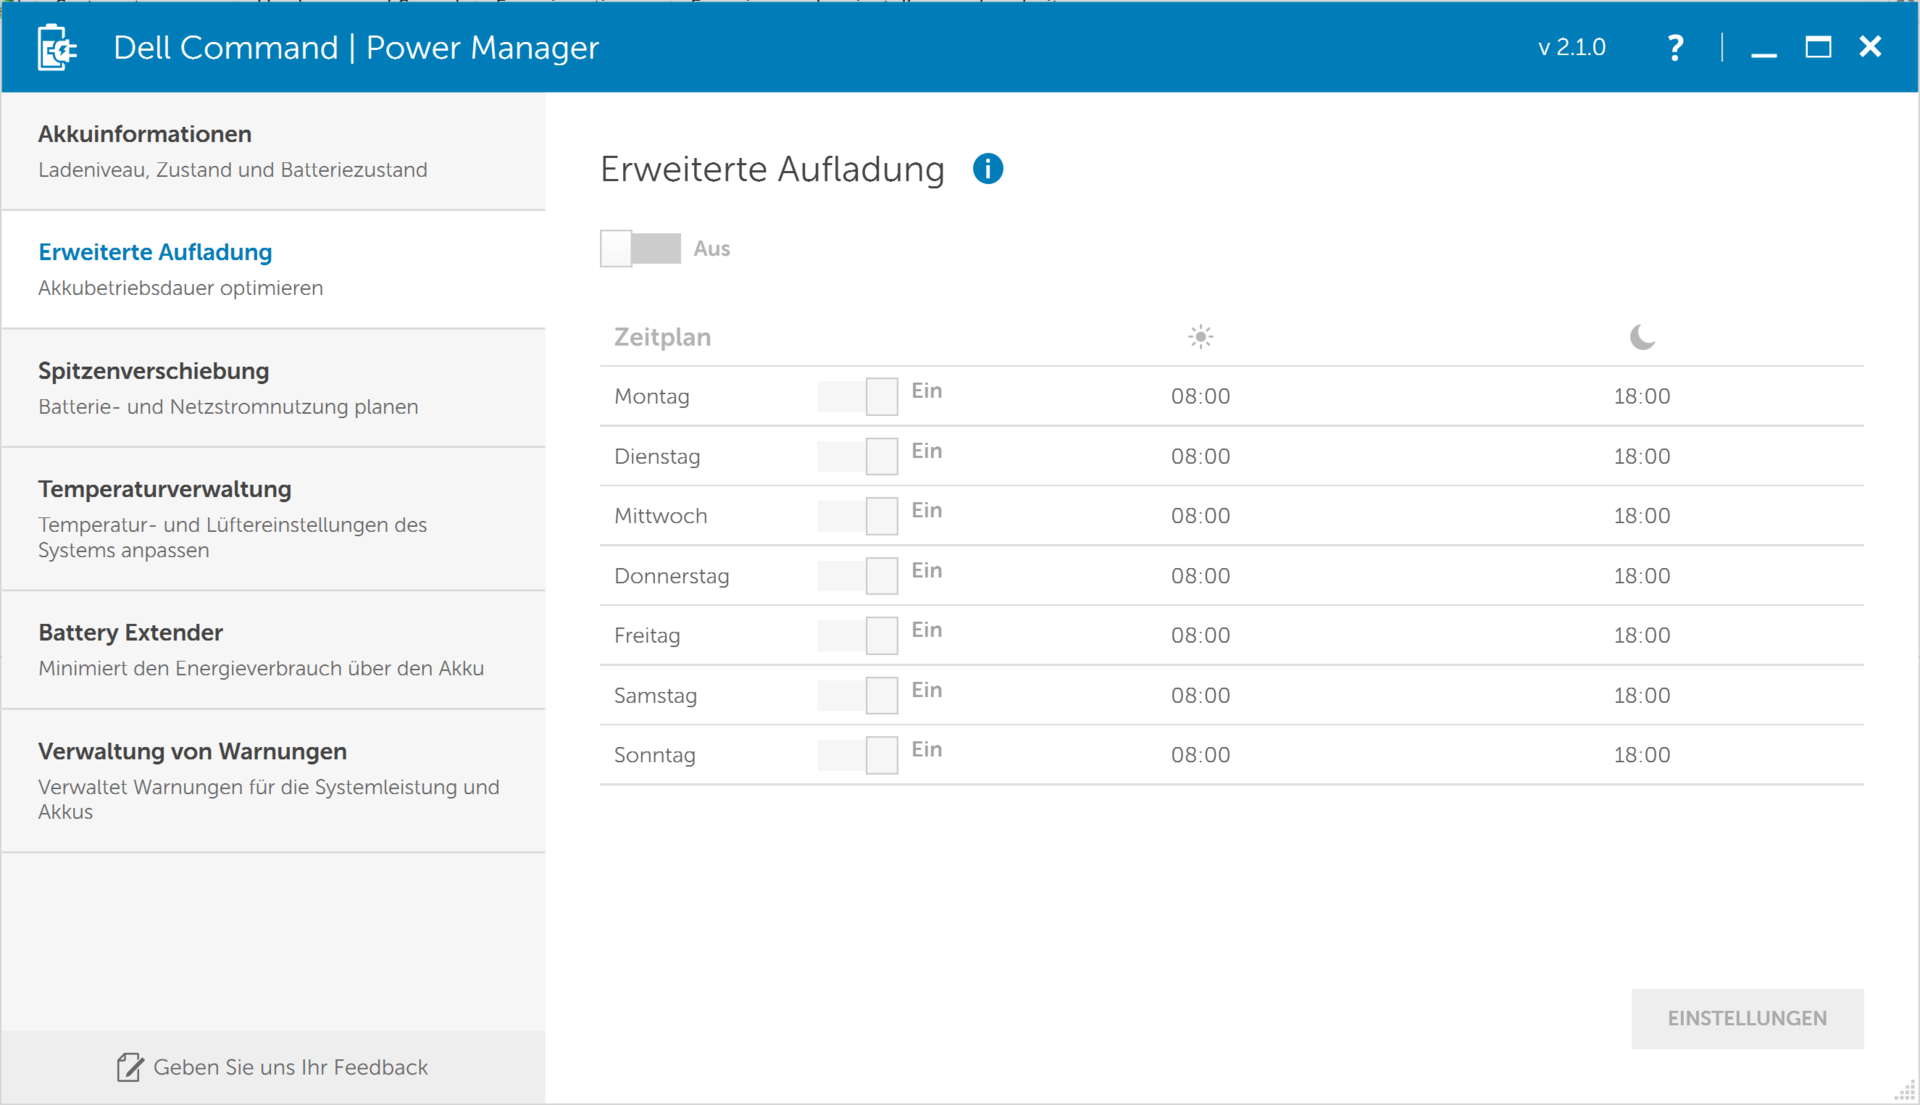
Task: Enable the Erweiterte Aufladung main toggle
Action: (640, 248)
